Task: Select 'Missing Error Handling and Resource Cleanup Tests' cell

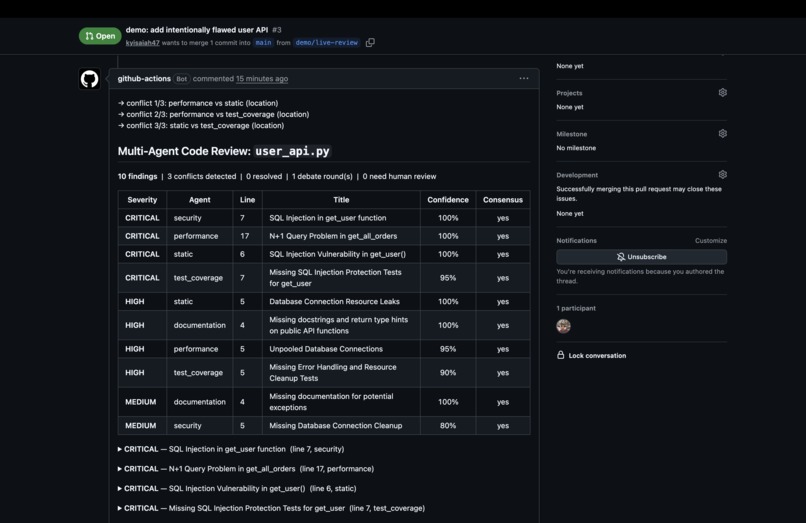Action: pos(341,372)
